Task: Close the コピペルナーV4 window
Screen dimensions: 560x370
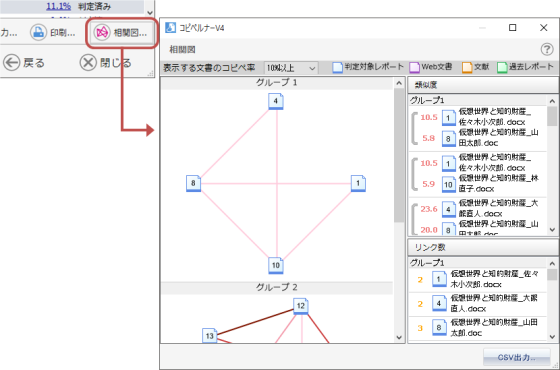Action: 544,28
